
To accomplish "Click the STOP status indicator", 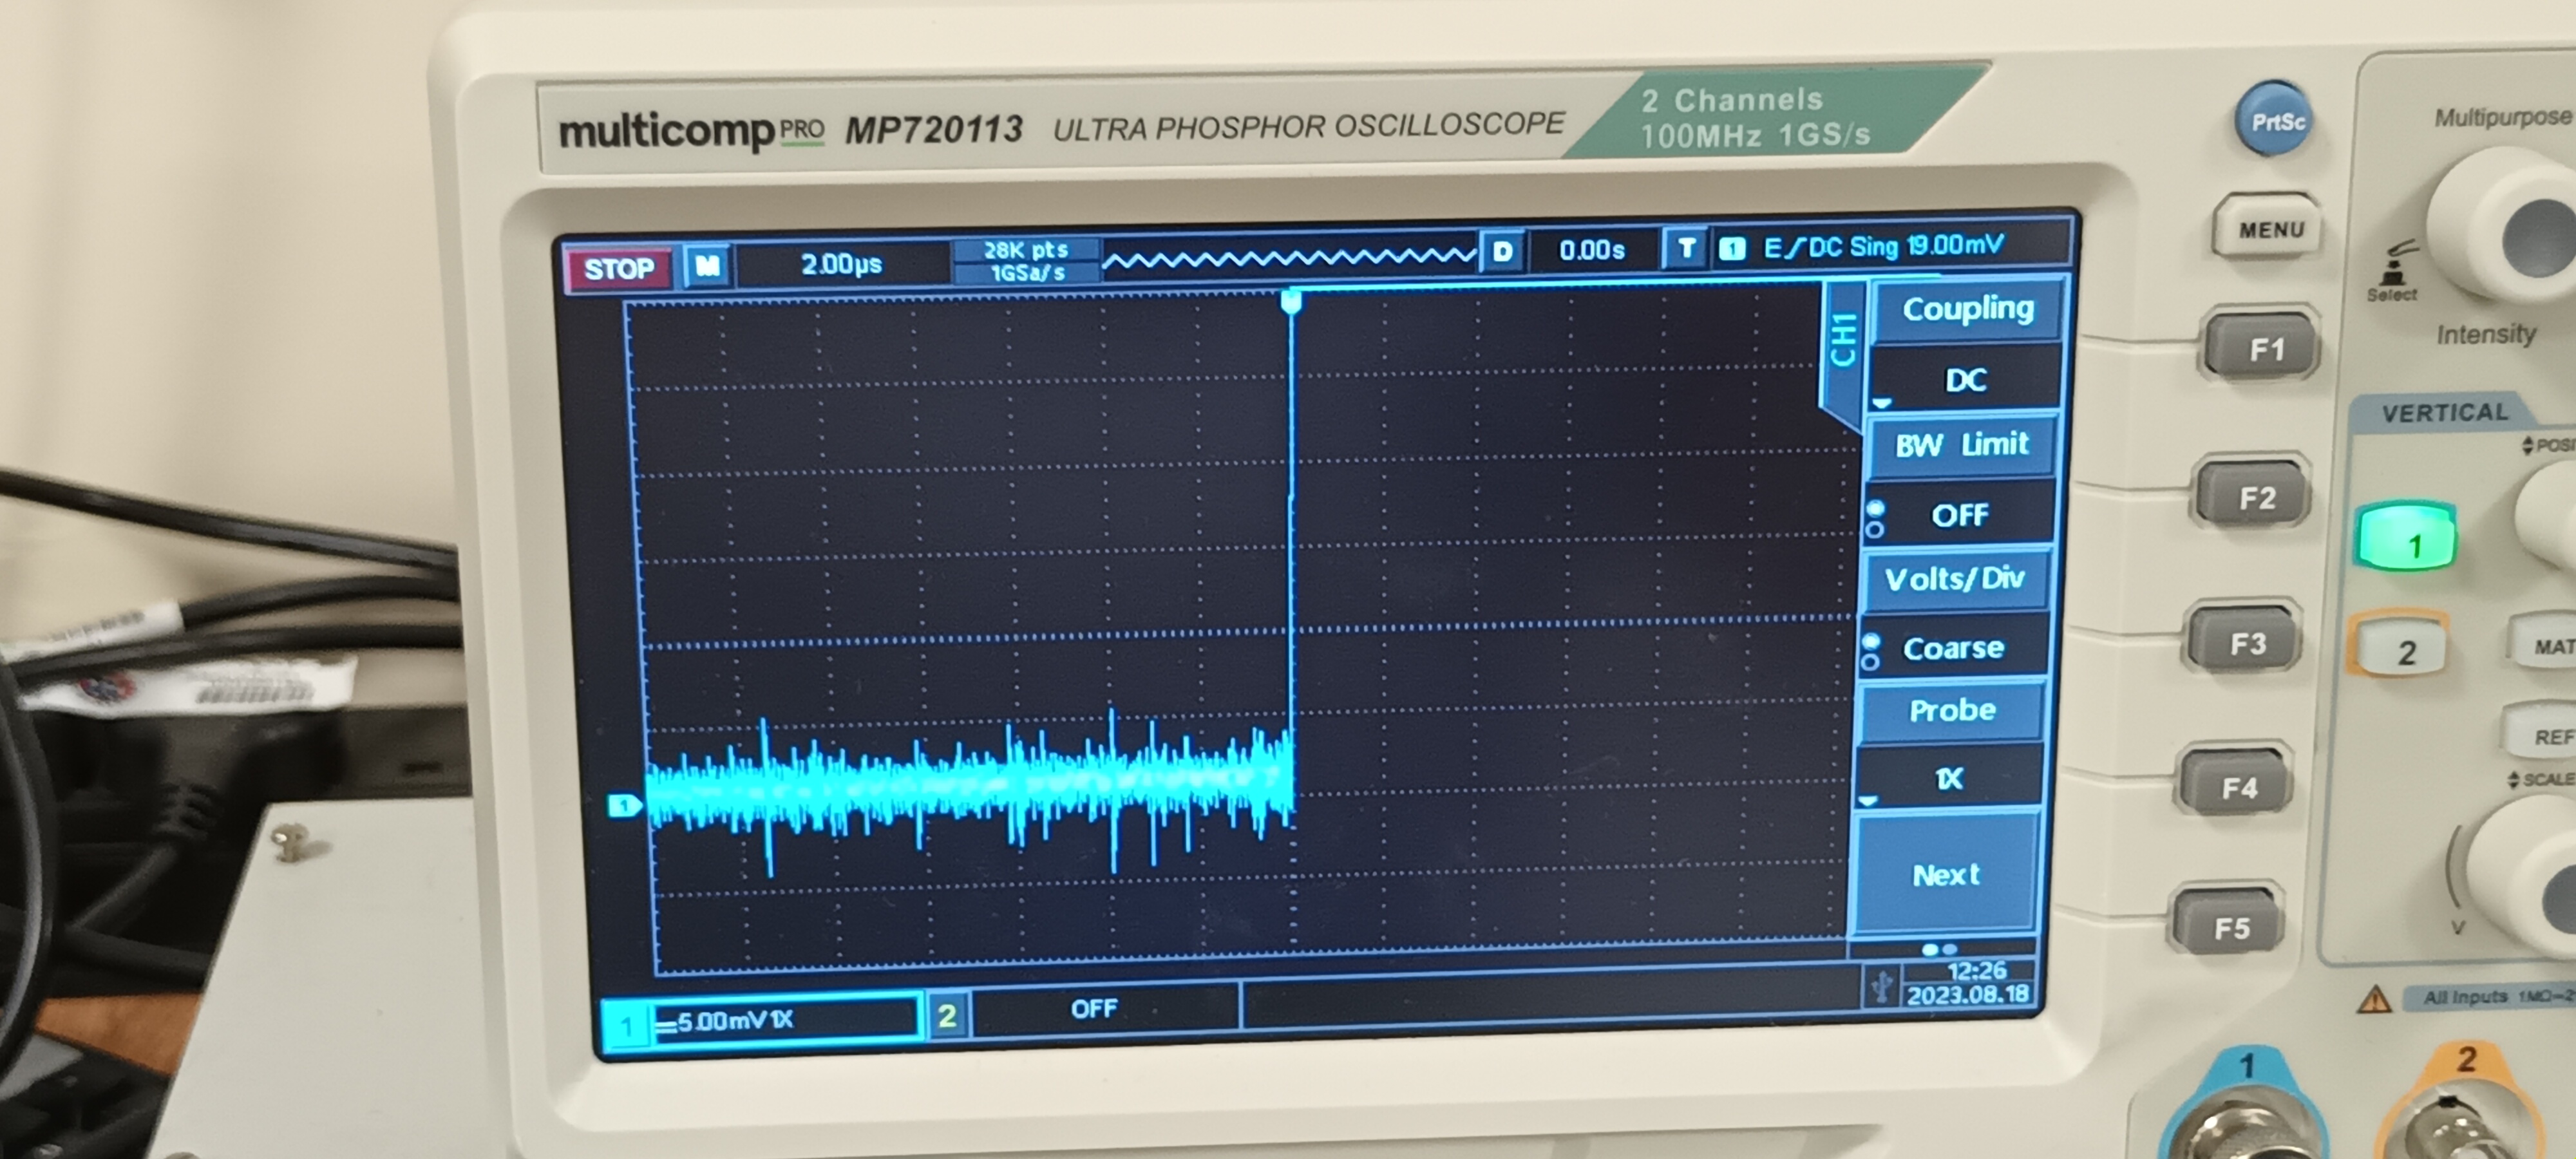I will pos(618,268).
